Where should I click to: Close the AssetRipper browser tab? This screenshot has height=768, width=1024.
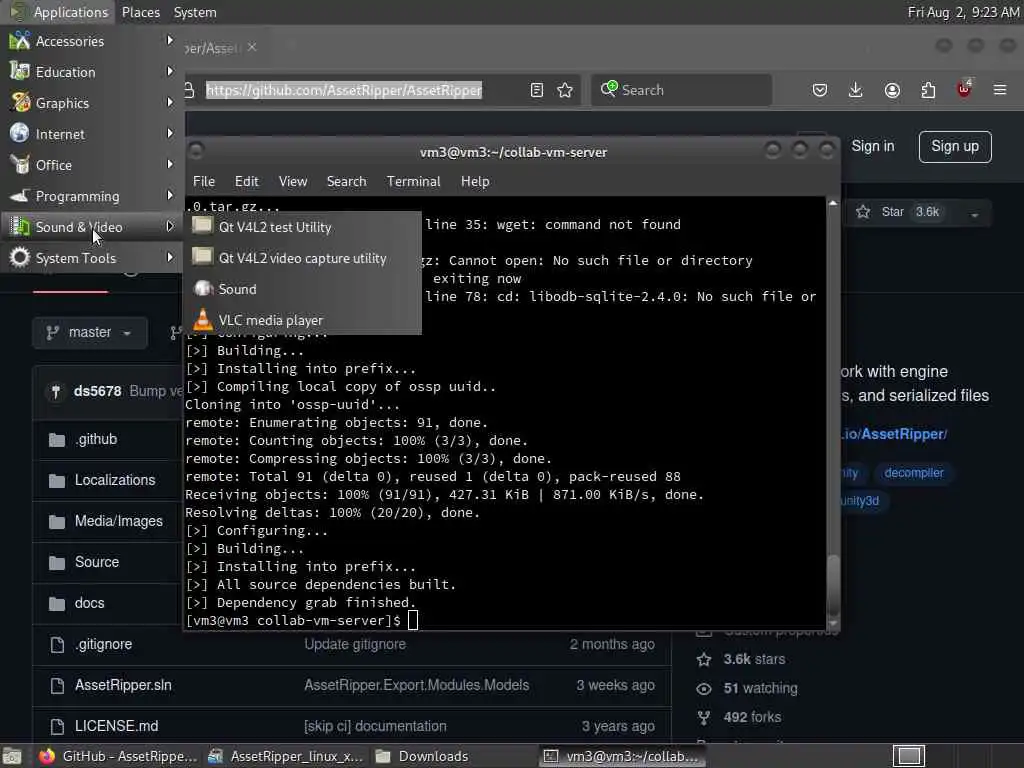tap(252, 47)
